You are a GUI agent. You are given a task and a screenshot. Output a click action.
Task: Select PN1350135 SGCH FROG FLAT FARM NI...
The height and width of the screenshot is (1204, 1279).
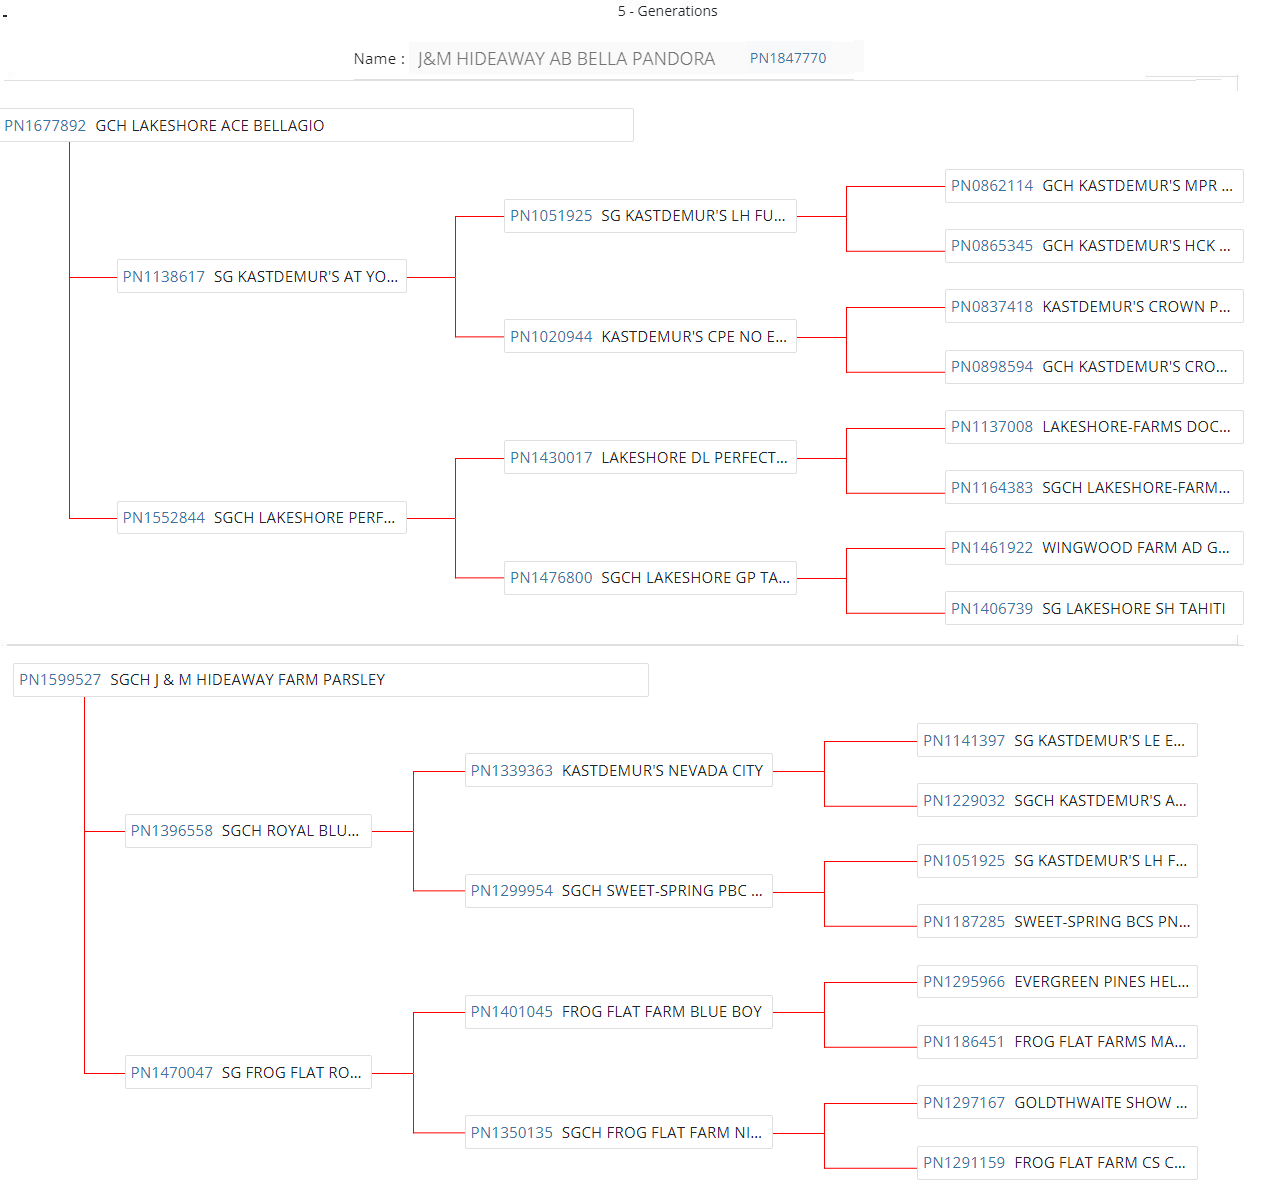tap(618, 1133)
